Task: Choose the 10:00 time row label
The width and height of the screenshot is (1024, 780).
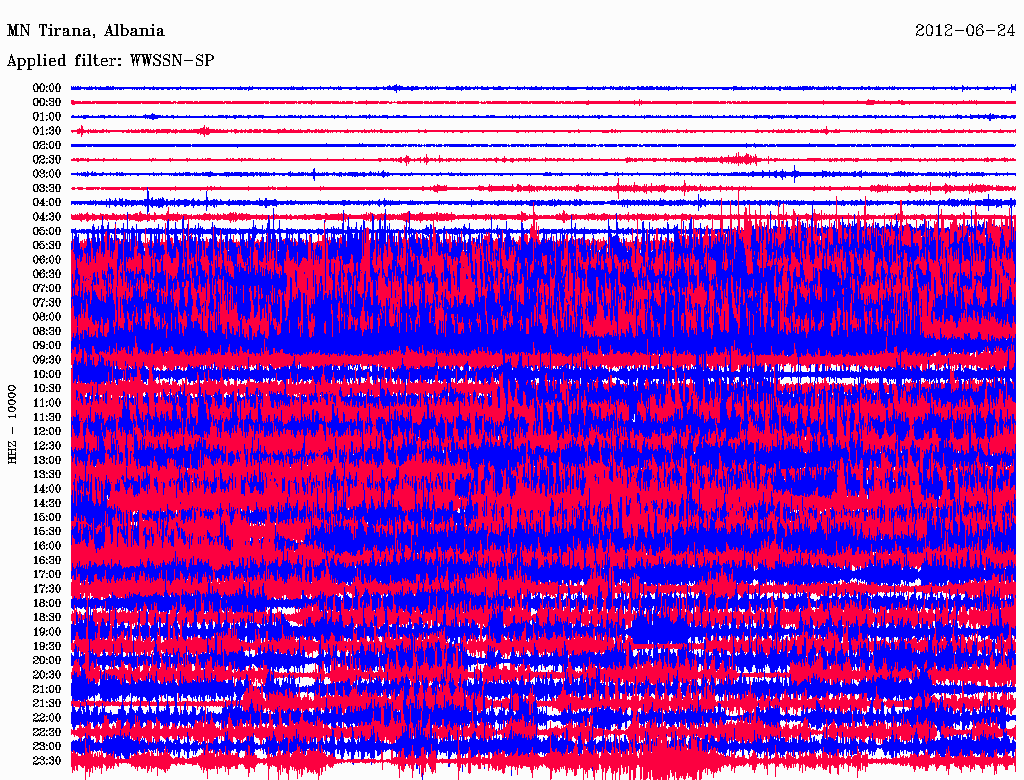Action: click(x=47, y=374)
